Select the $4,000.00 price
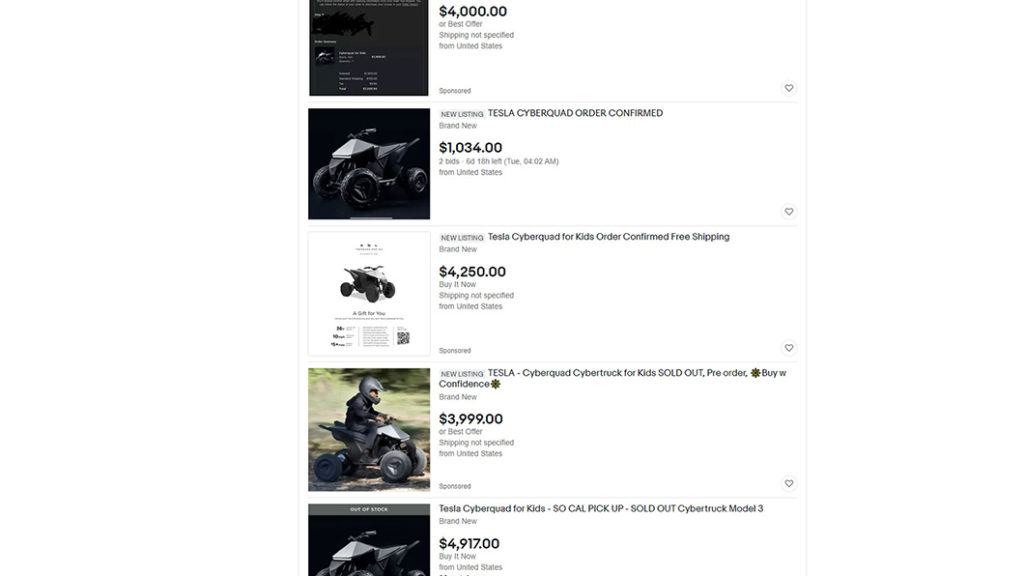Viewport: 1024px width, 576px height. [x=473, y=12]
